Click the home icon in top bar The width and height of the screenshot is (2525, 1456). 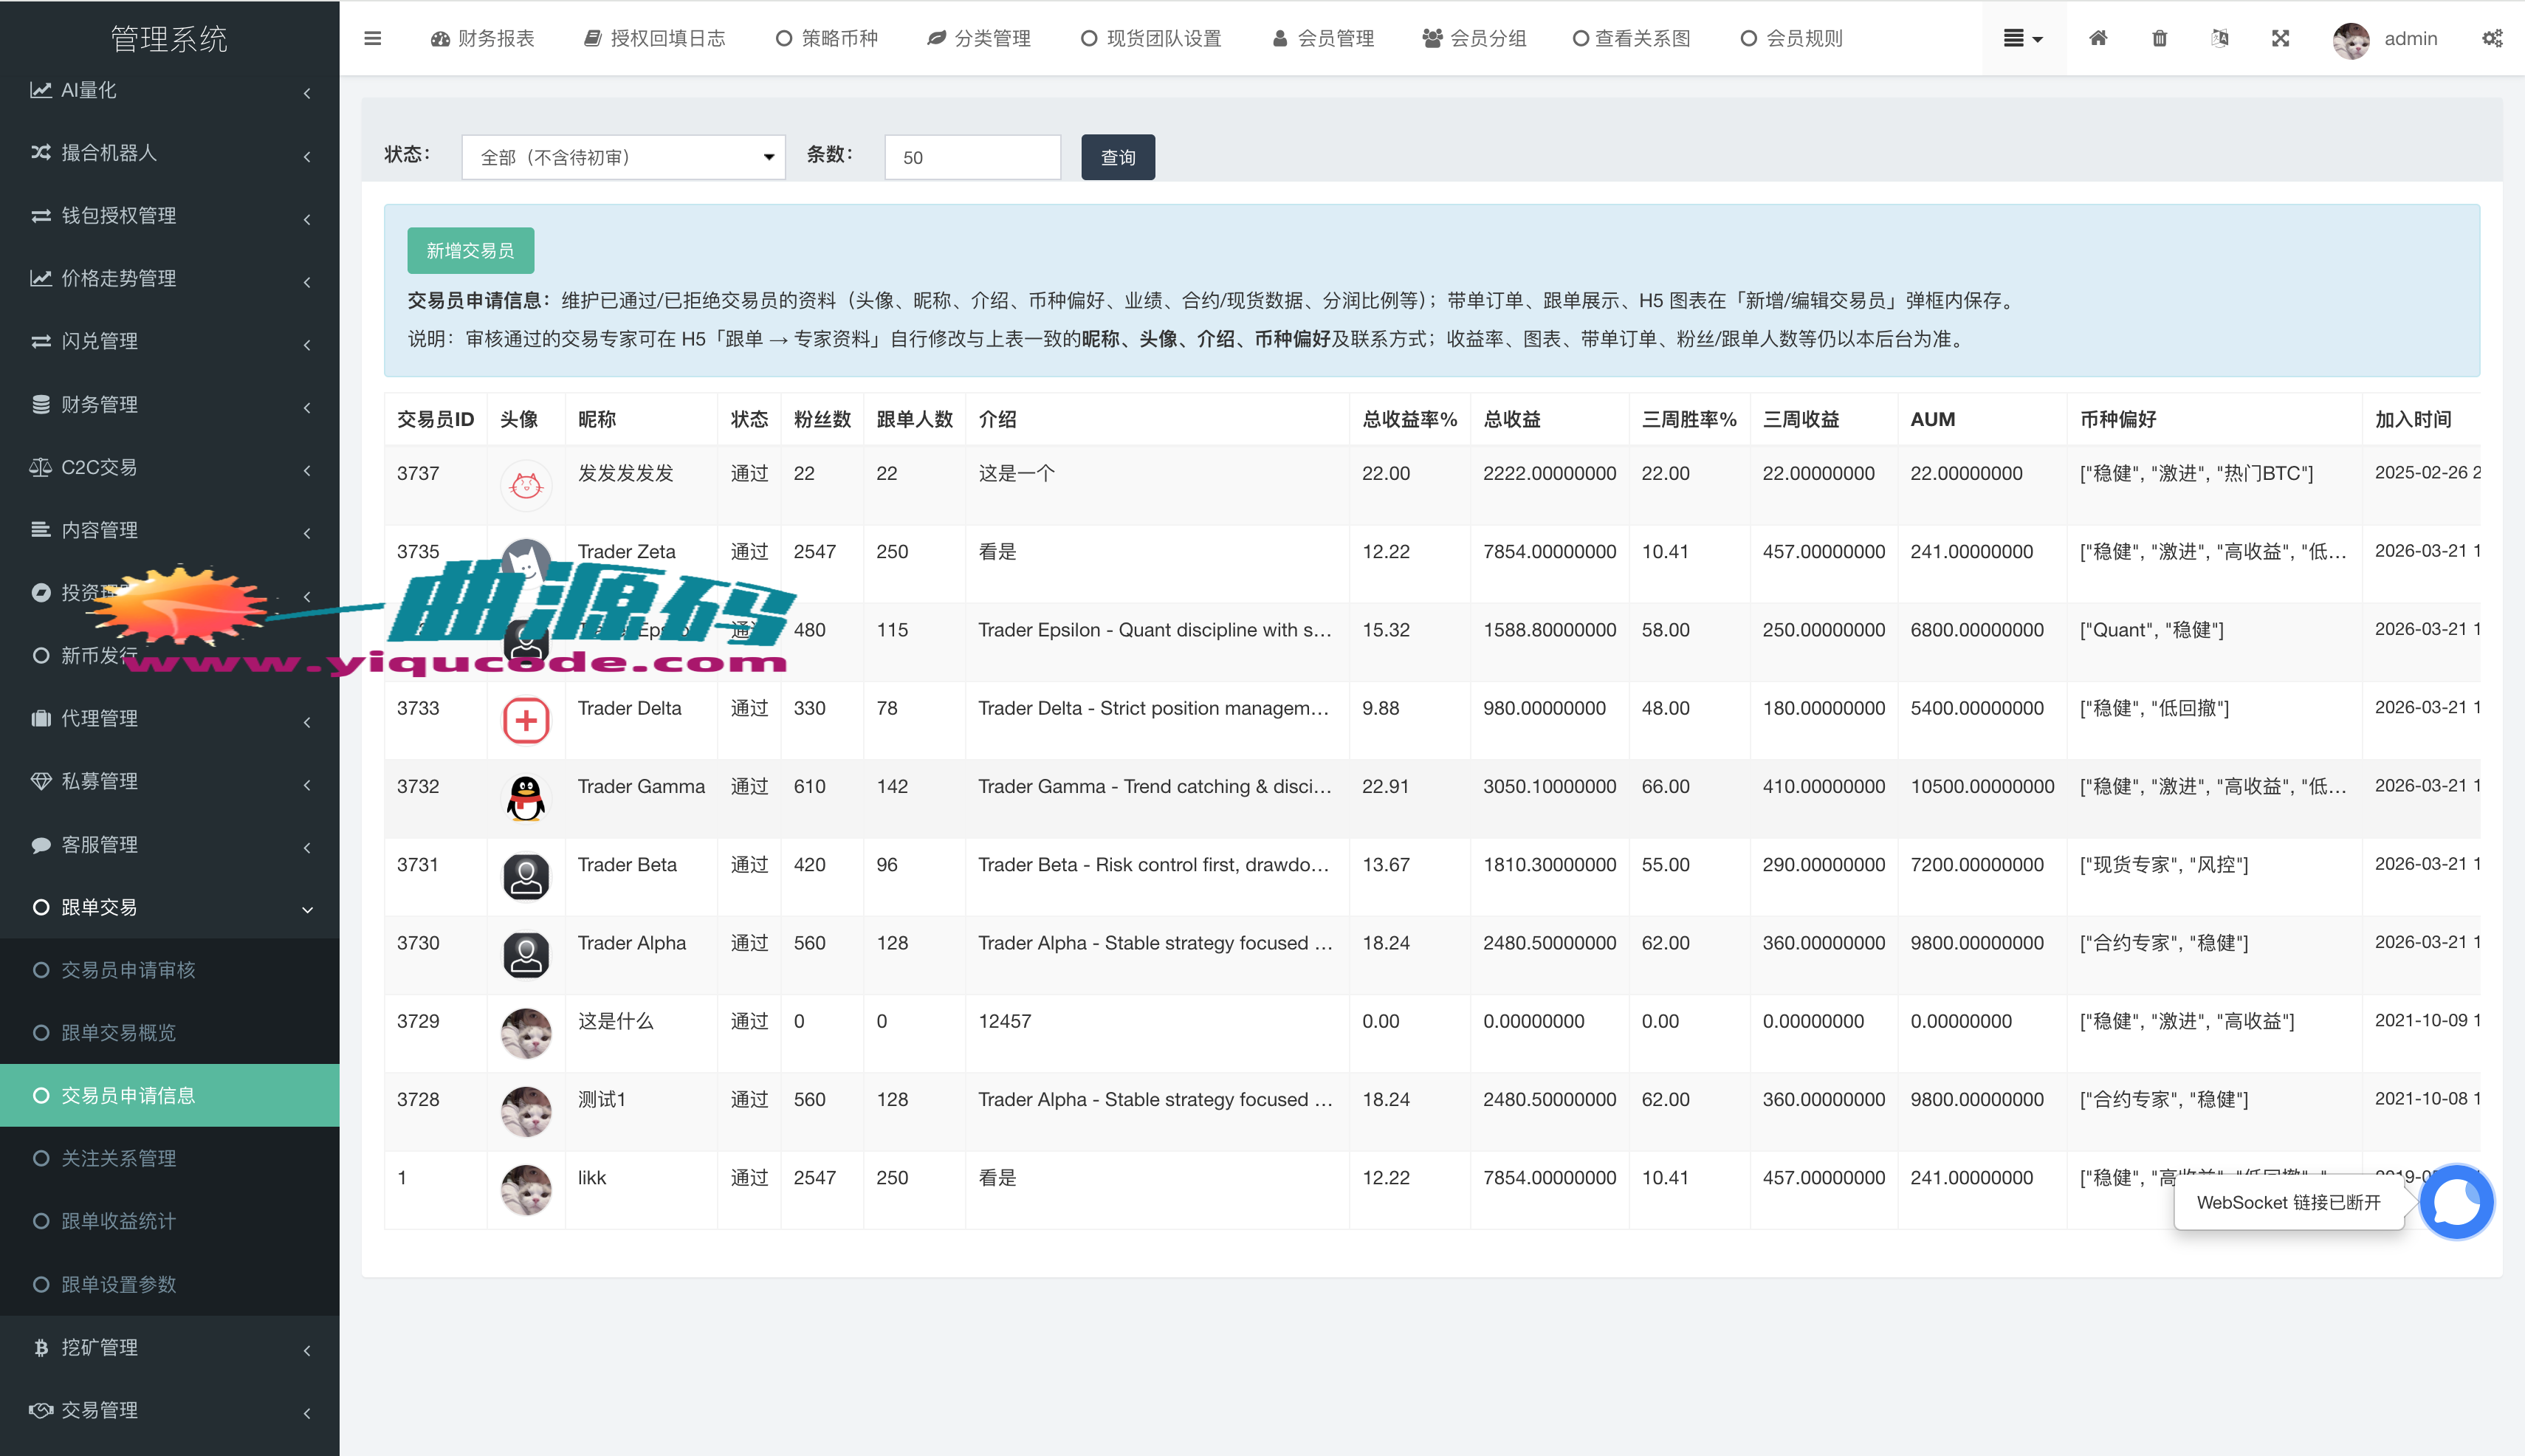[2098, 38]
